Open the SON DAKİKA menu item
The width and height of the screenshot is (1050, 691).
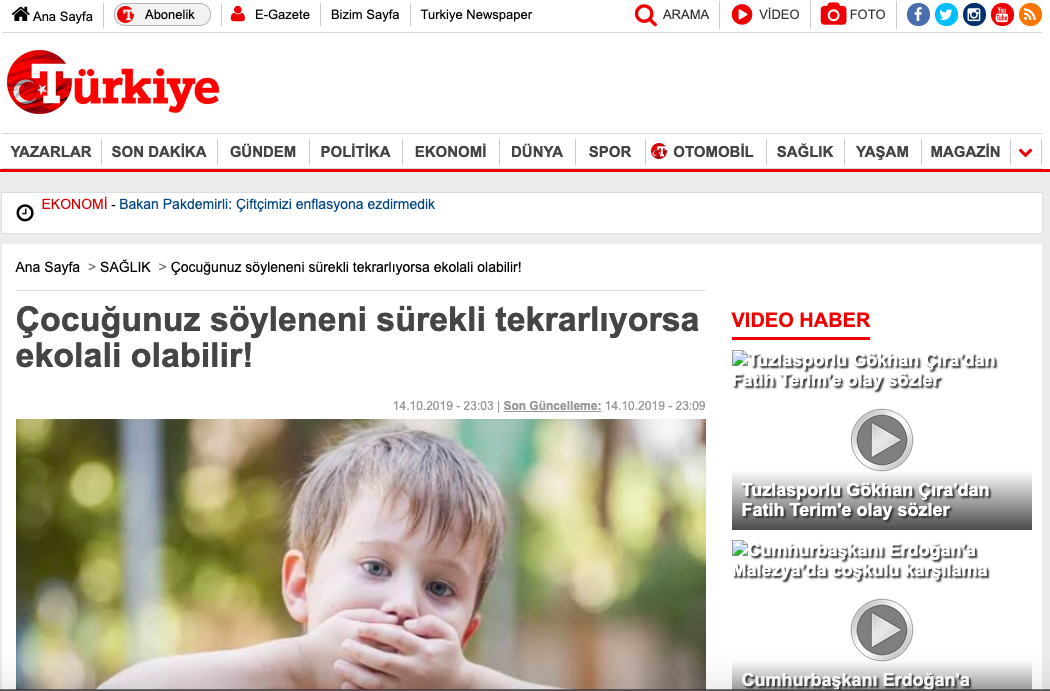pos(159,152)
